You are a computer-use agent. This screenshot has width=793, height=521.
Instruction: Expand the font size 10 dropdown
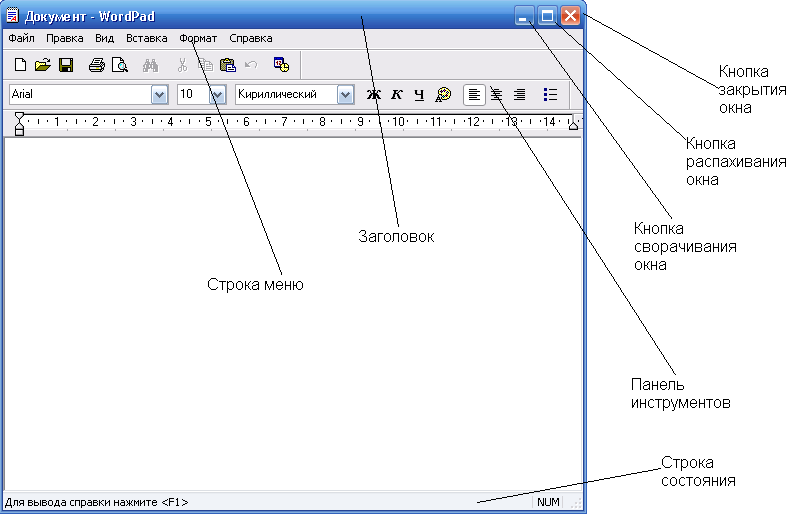coord(217,95)
